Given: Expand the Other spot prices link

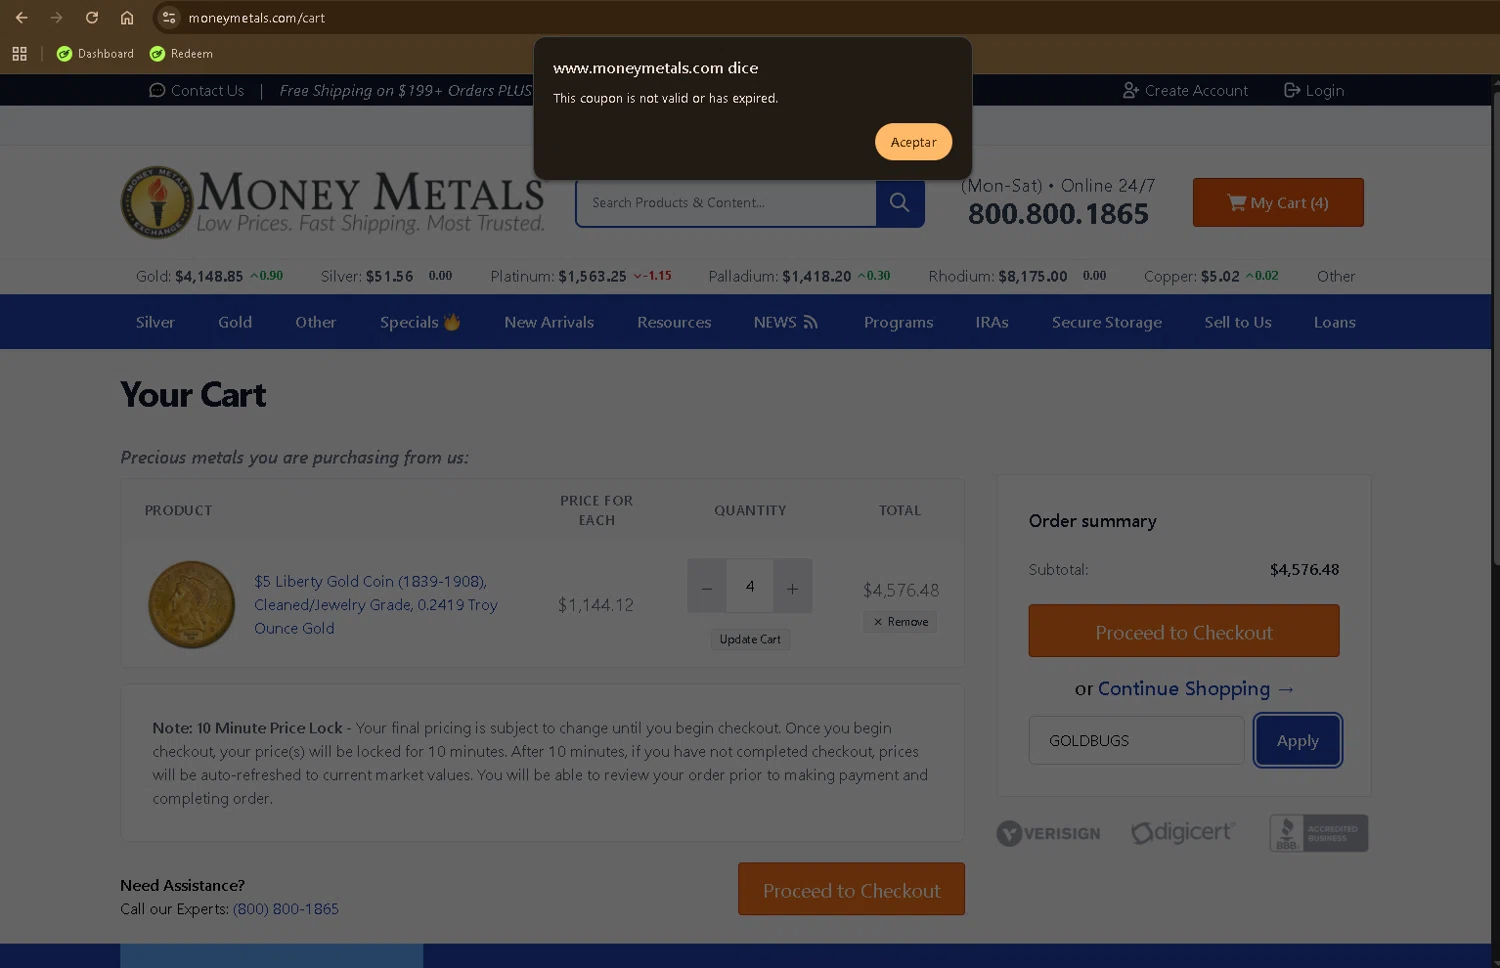Looking at the screenshot, I should pyautogui.click(x=1336, y=276).
